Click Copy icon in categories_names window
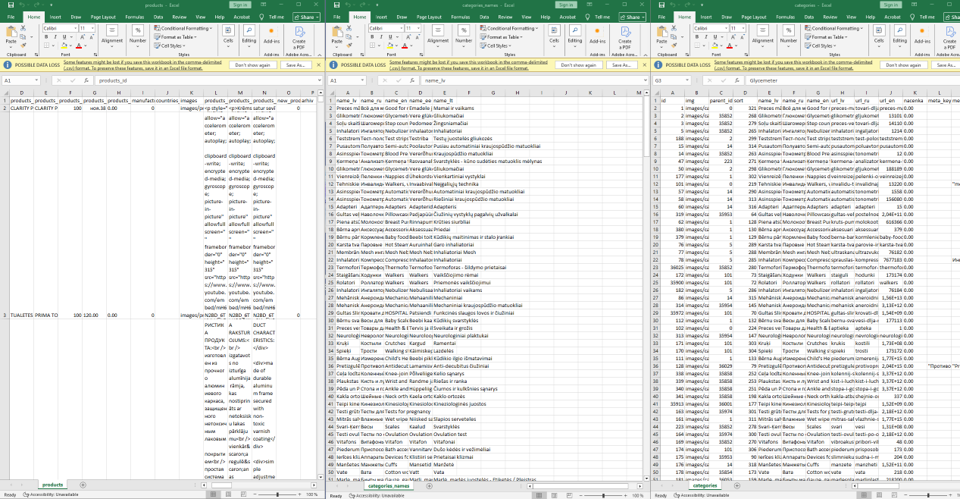The height and width of the screenshot is (499, 960). tap(349, 37)
